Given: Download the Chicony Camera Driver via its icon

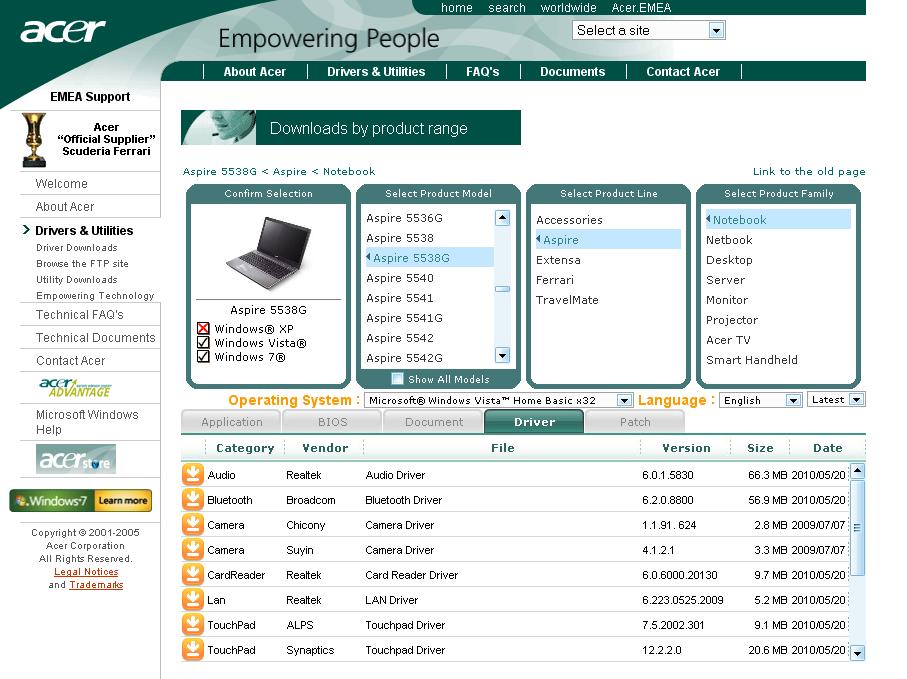Looking at the screenshot, I should click(193, 525).
